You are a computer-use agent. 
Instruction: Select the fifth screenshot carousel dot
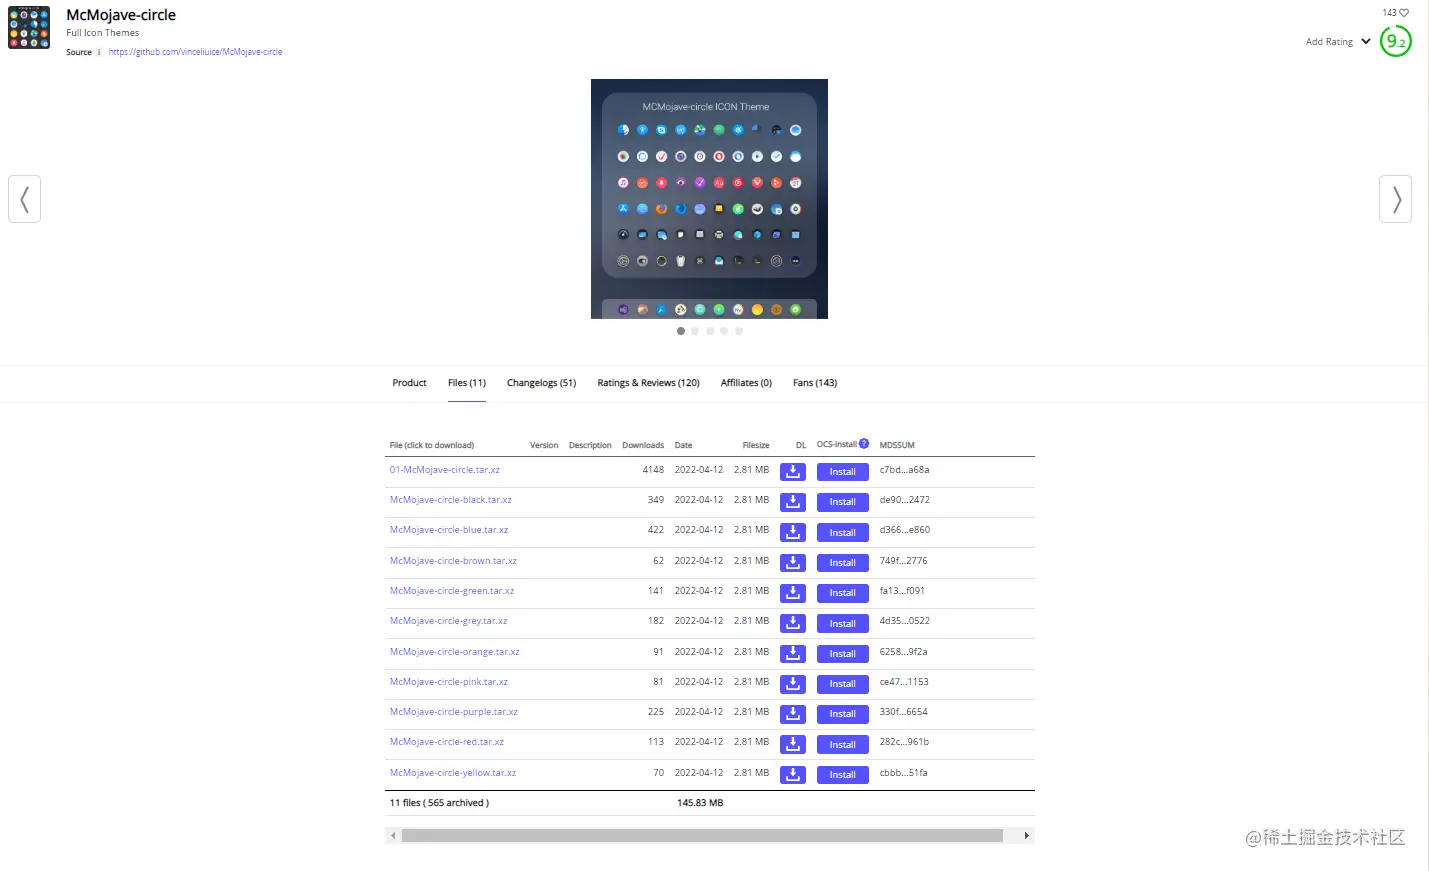(739, 331)
